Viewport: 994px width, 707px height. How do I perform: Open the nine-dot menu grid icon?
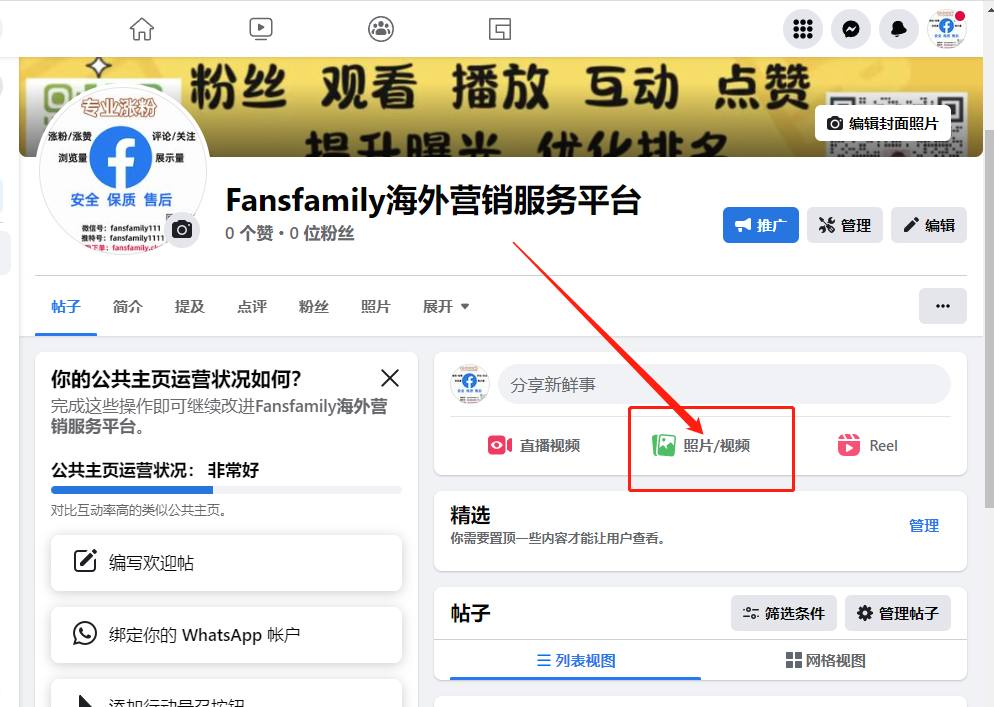[x=803, y=29]
